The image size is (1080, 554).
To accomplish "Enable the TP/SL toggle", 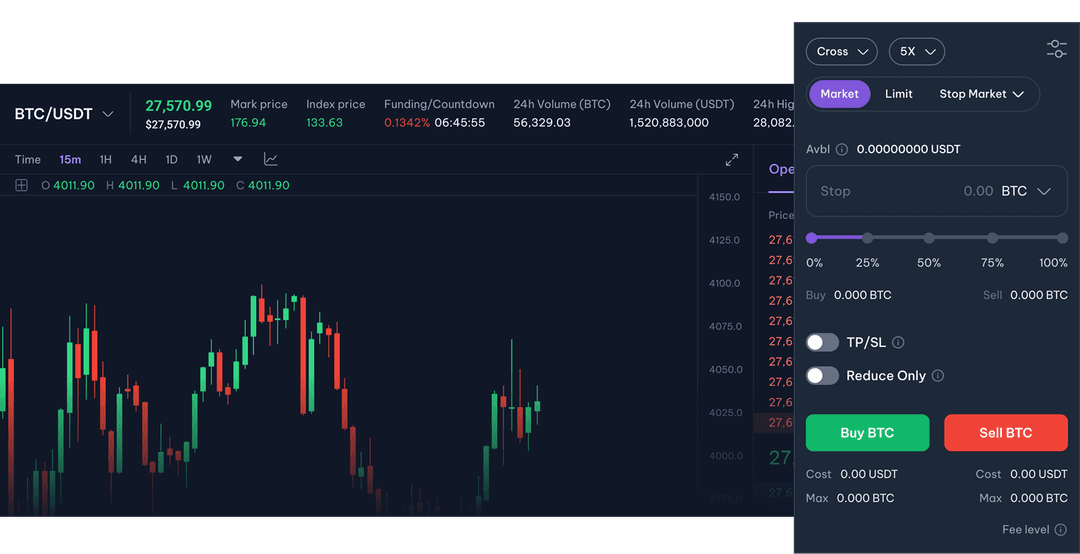I will click(822, 342).
